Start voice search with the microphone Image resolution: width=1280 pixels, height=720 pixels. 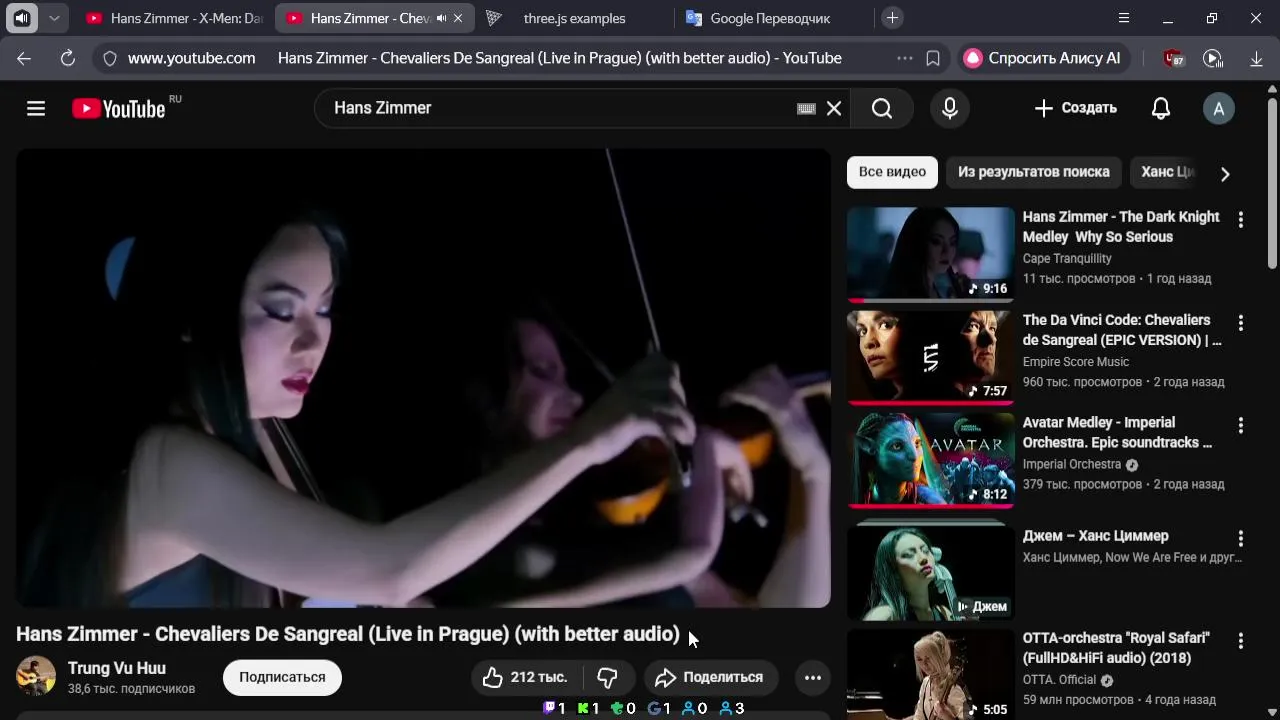tap(950, 108)
